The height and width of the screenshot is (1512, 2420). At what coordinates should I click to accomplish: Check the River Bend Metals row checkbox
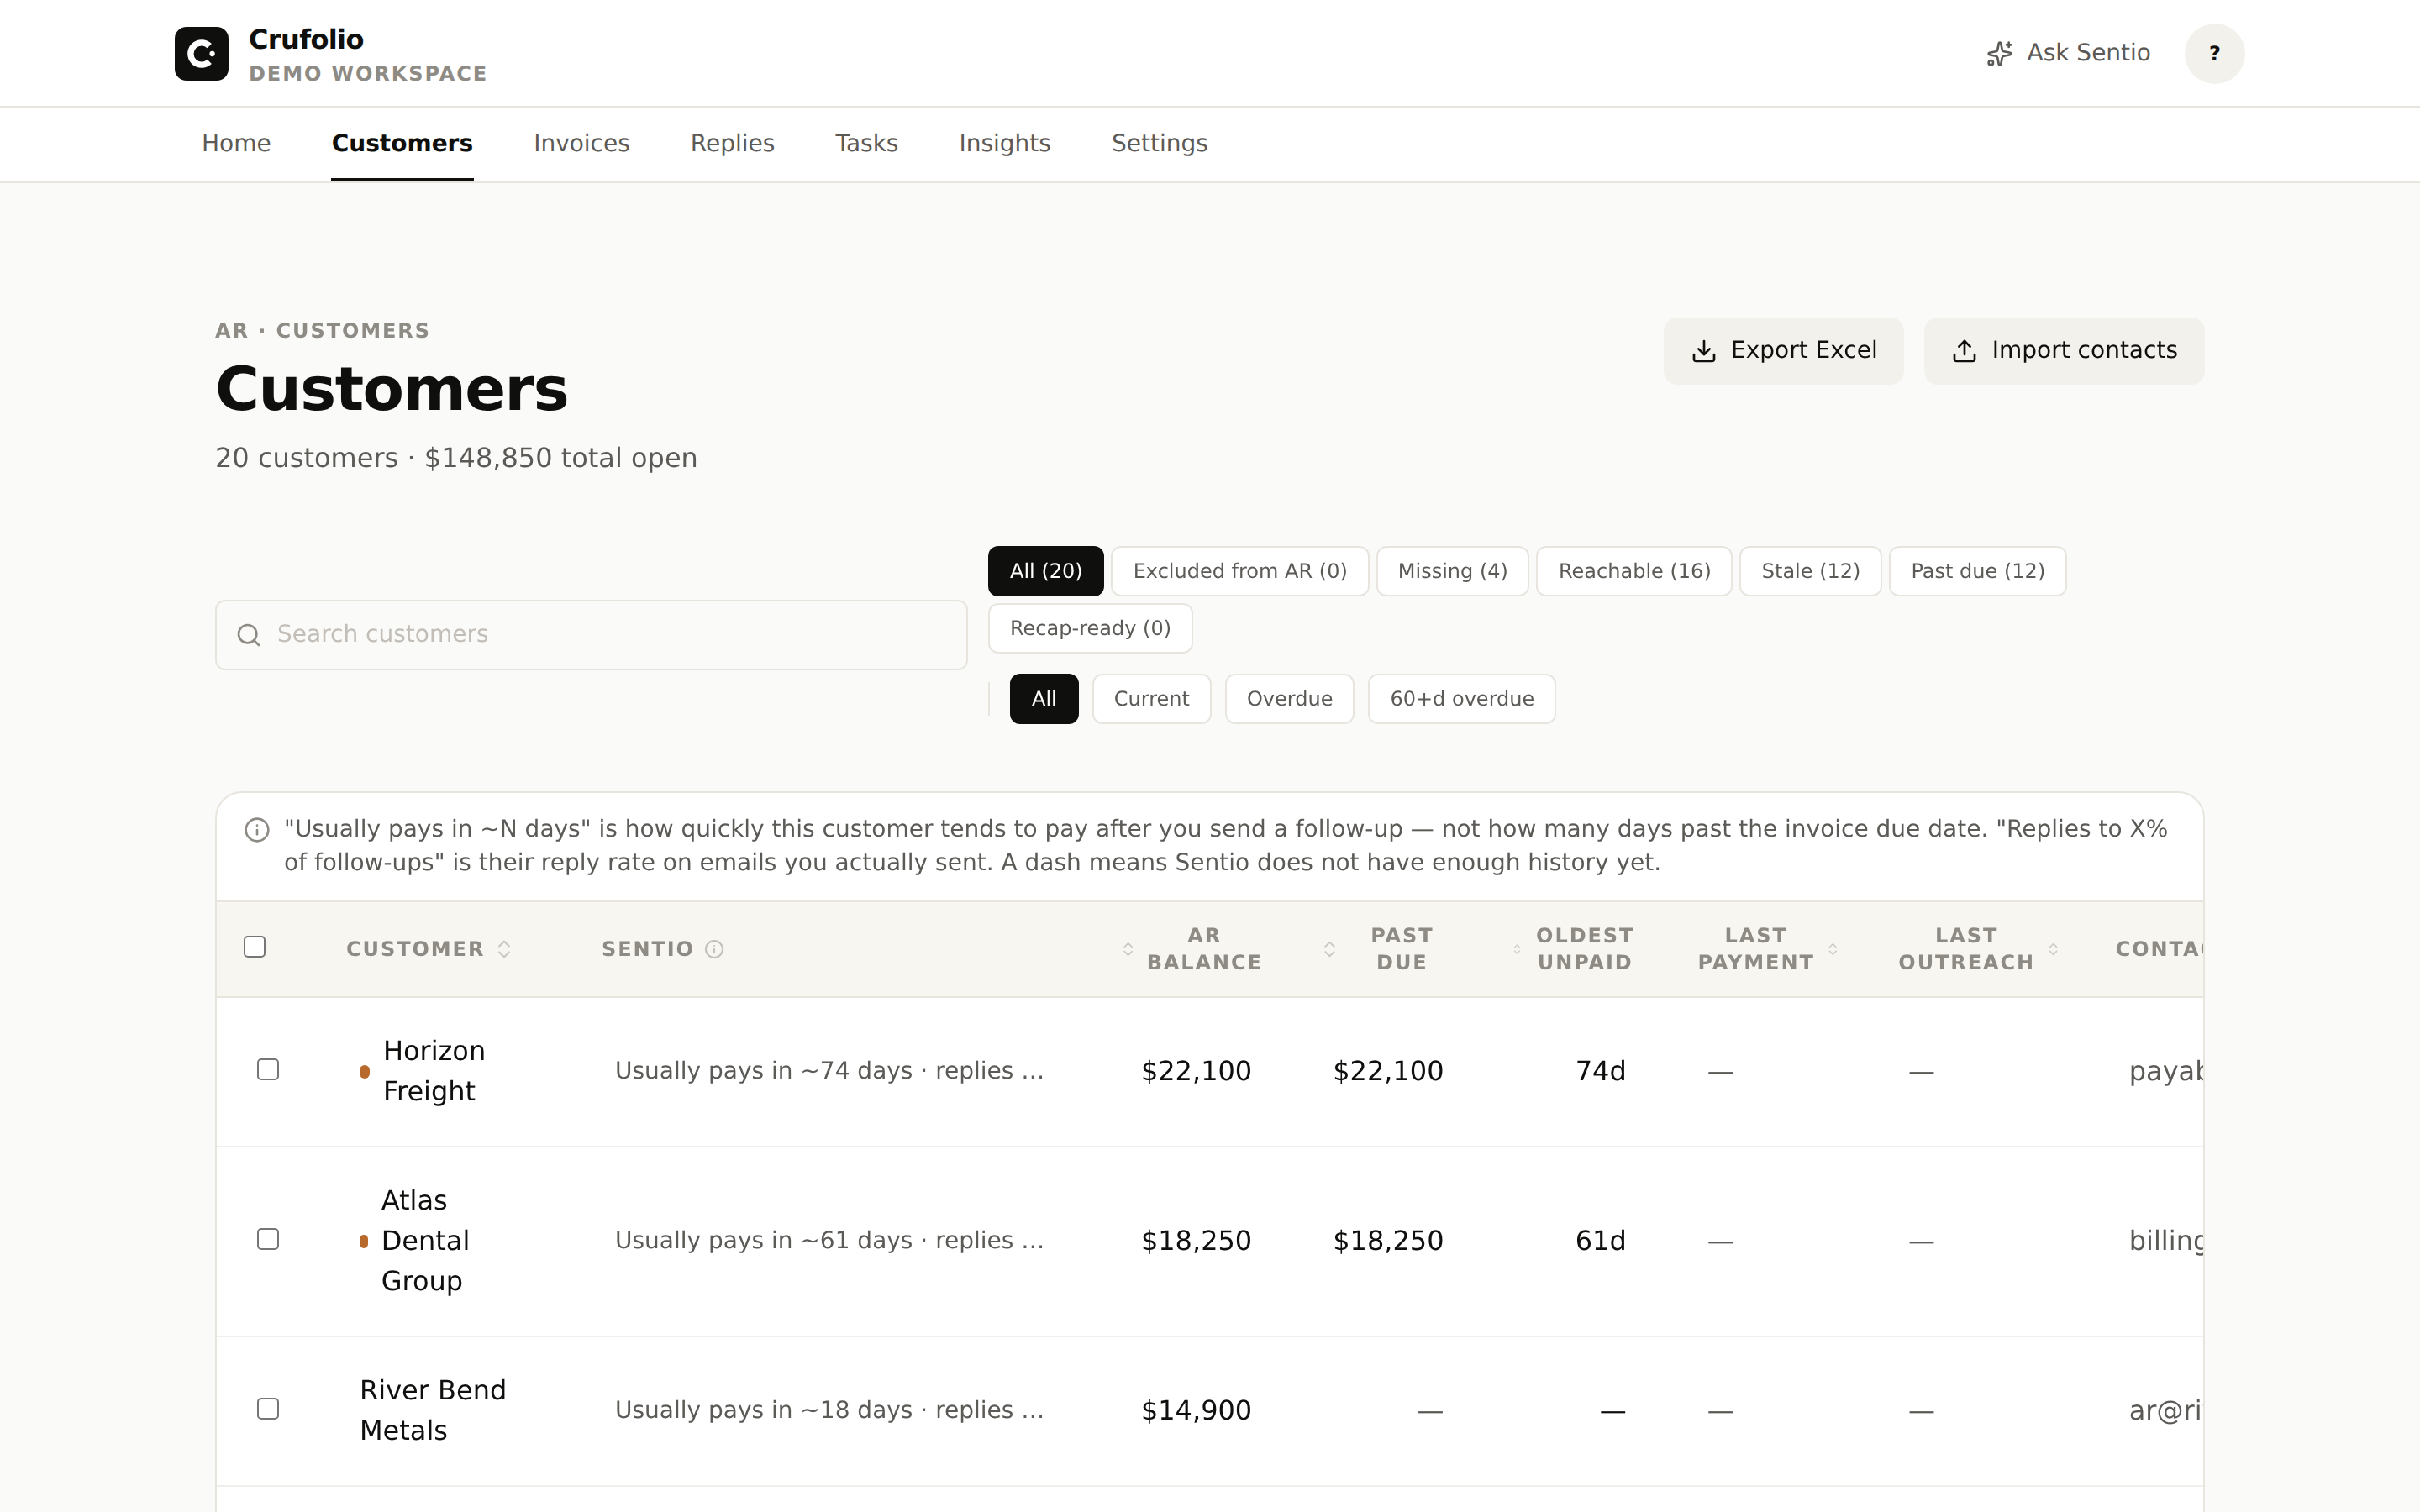[268, 1409]
